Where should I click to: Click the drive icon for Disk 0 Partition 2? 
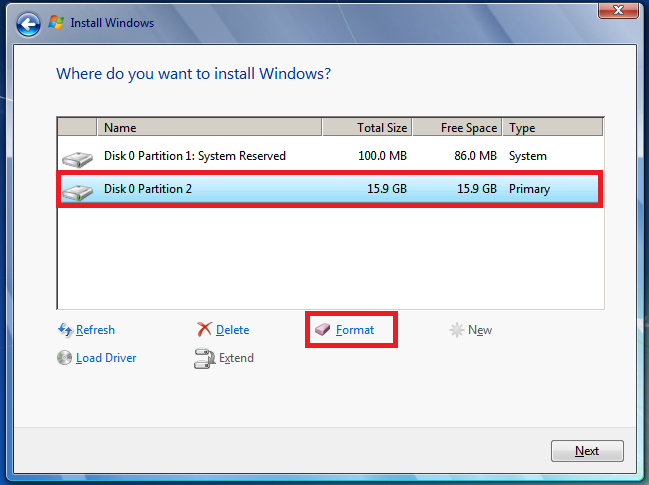tap(77, 192)
